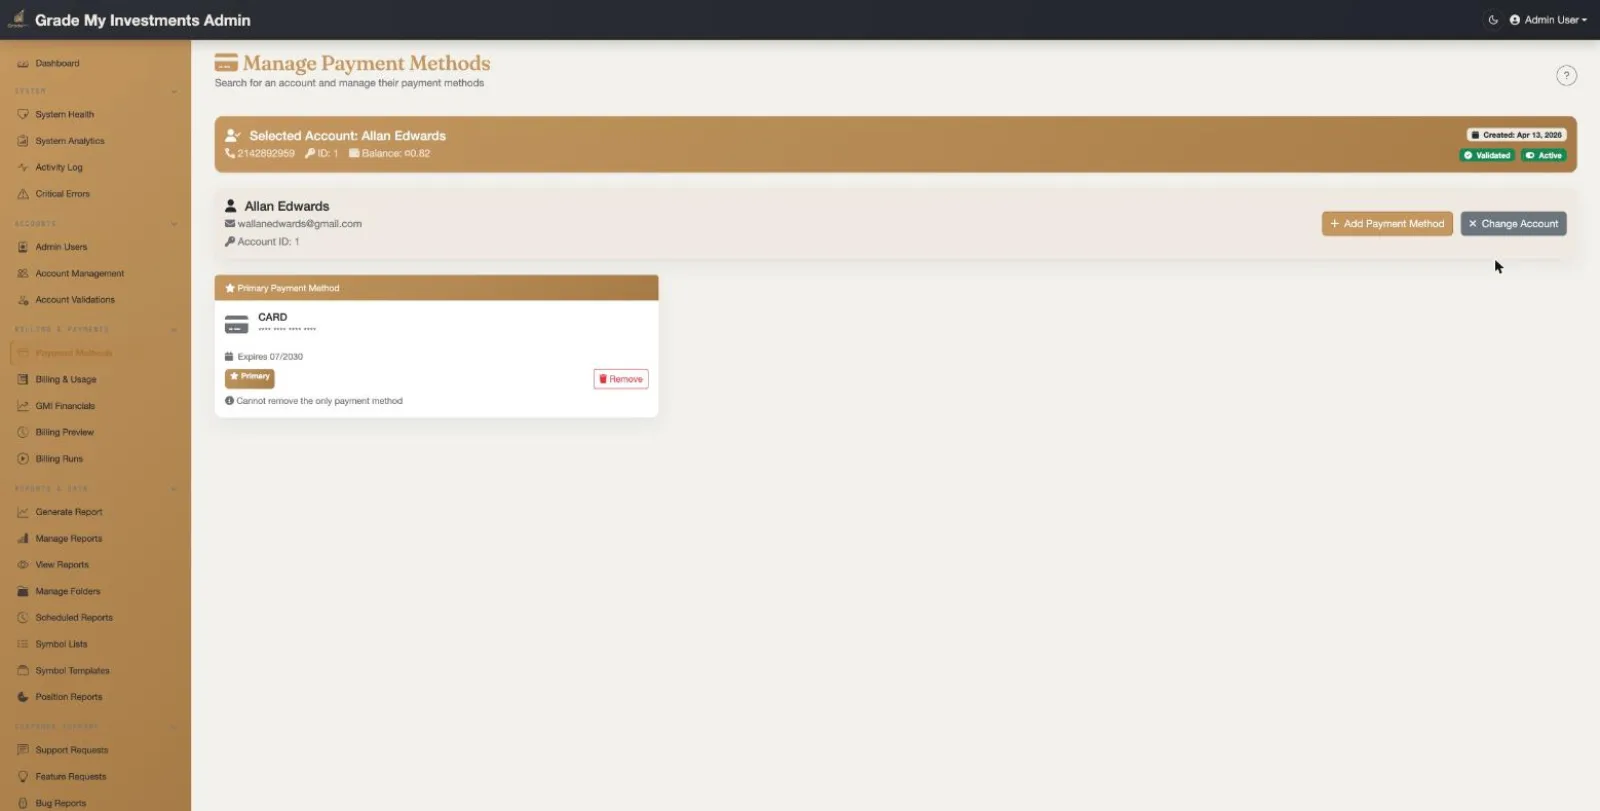
Task: Click the Generate Report graph icon
Action: click(x=23, y=512)
